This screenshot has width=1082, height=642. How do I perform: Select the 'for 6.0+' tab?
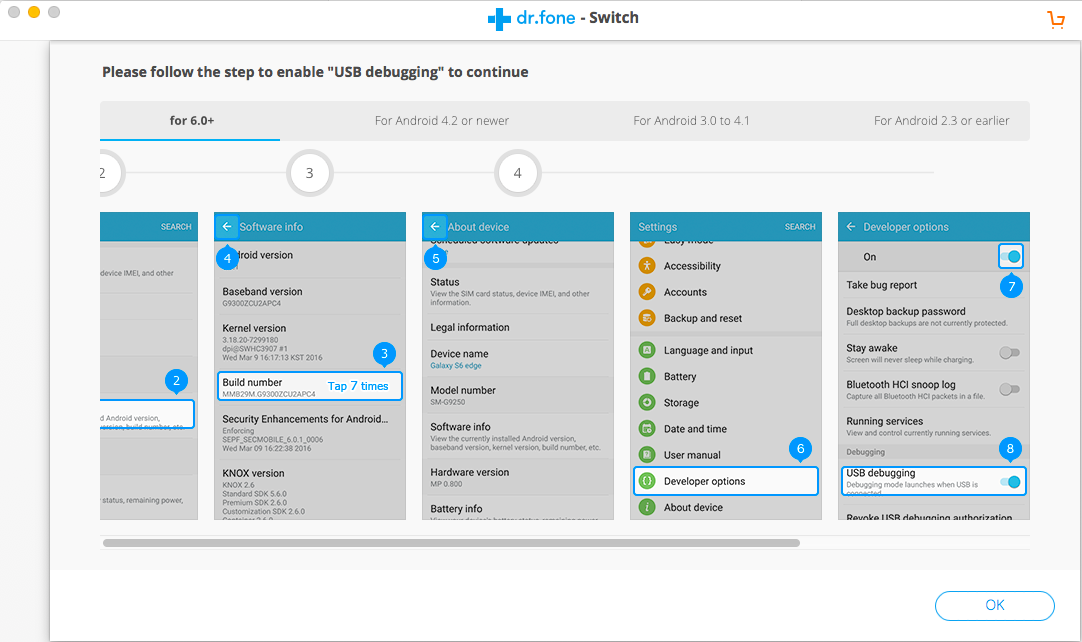point(192,121)
